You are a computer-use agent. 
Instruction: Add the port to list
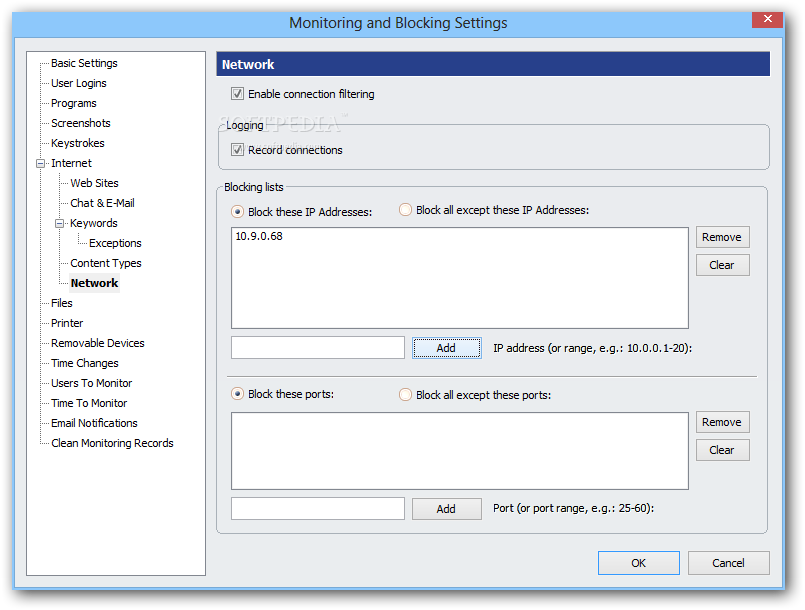coord(446,508)
